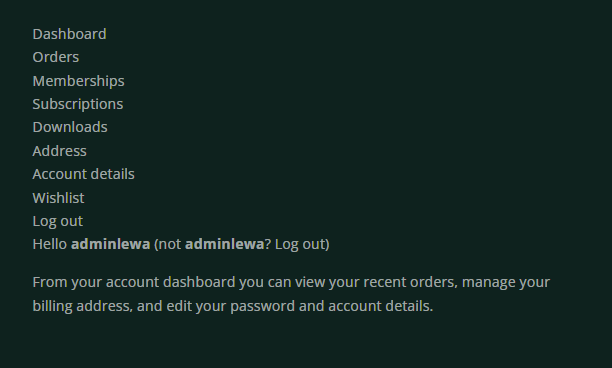The image size is (612, 368).
Task: Click the words manage your in description
Action: [506, 282]
